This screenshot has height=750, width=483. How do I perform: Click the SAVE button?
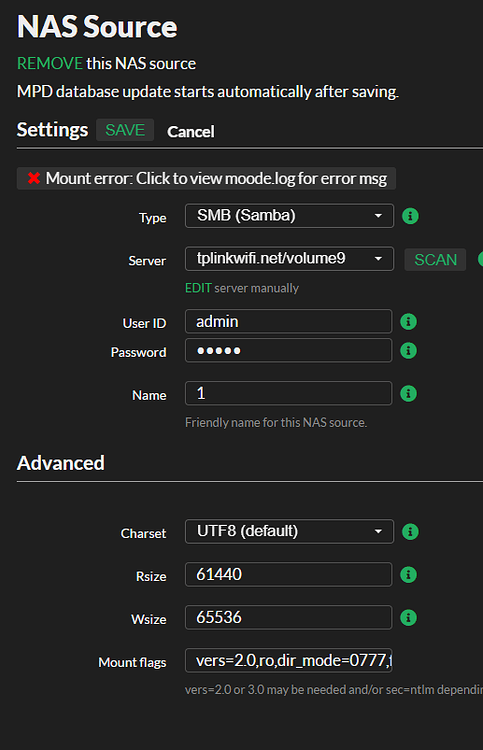[125, 130]
